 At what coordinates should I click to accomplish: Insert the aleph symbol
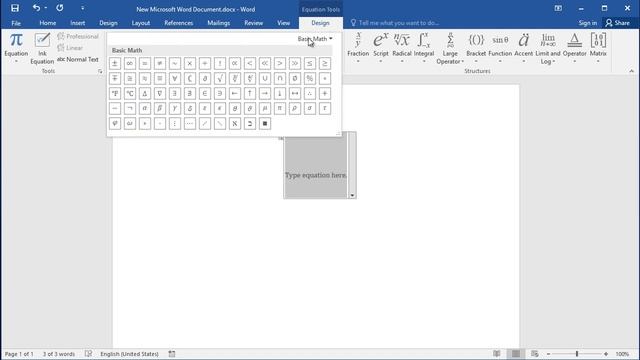(x=235, y=124)
